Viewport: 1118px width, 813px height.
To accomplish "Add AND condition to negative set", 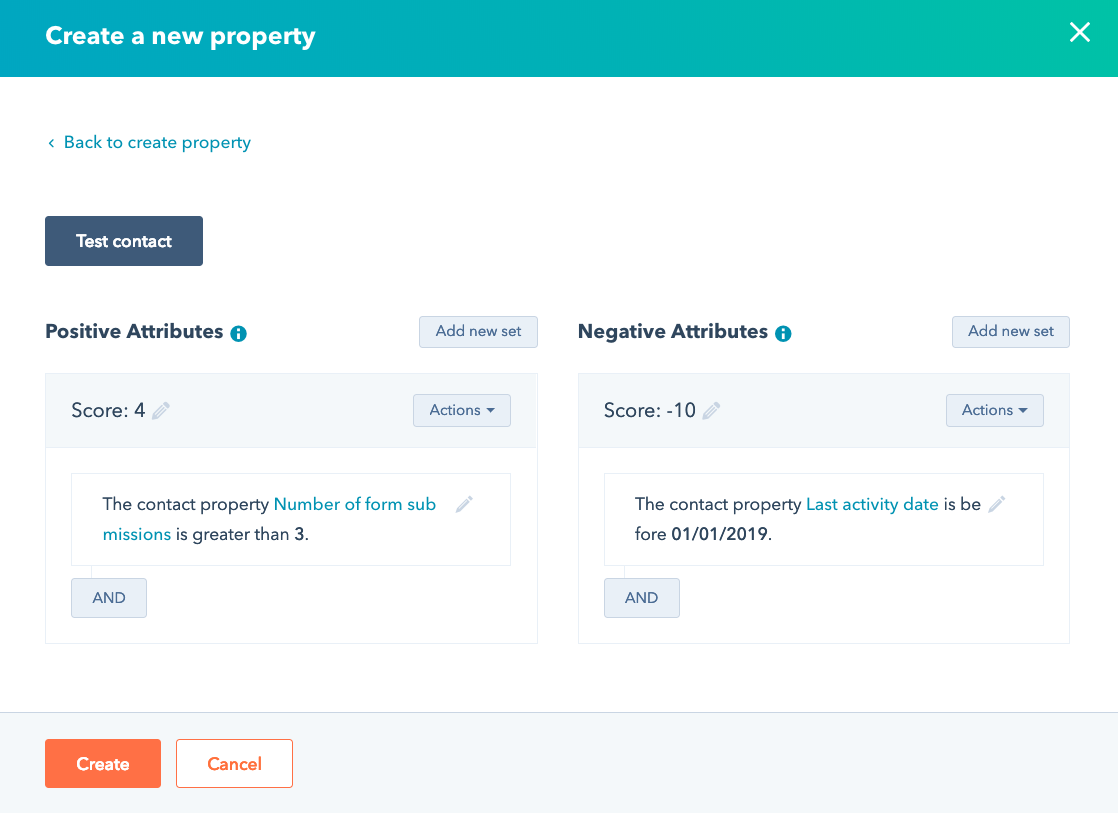I will point(641,598).
